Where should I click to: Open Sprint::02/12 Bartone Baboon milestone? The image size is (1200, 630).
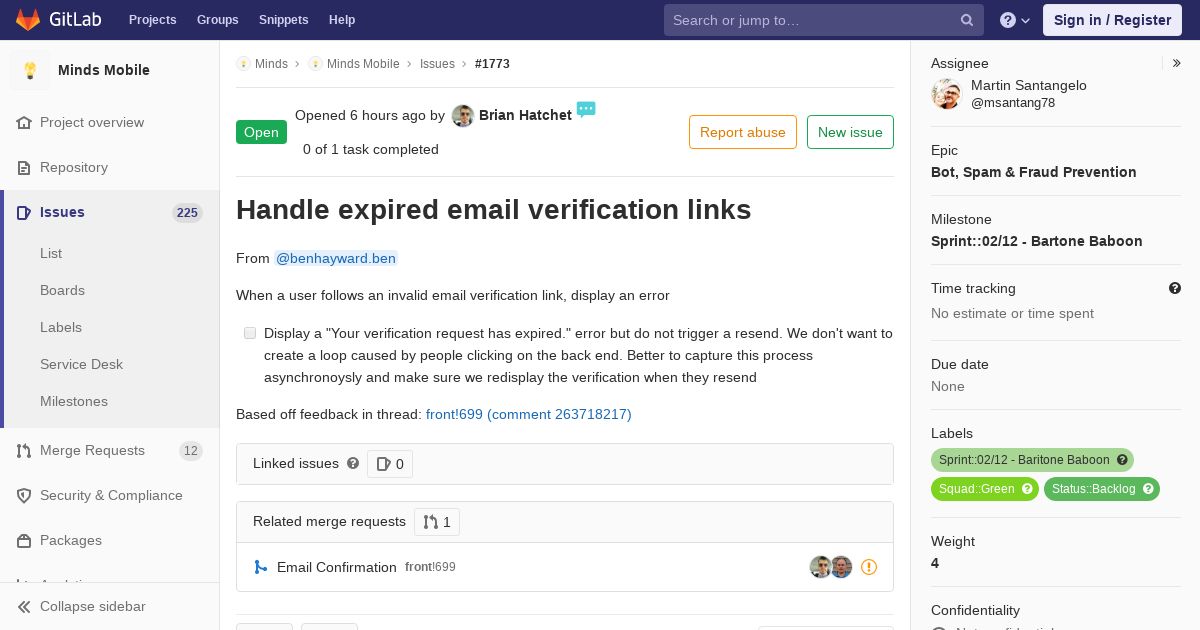(1037, 241)
